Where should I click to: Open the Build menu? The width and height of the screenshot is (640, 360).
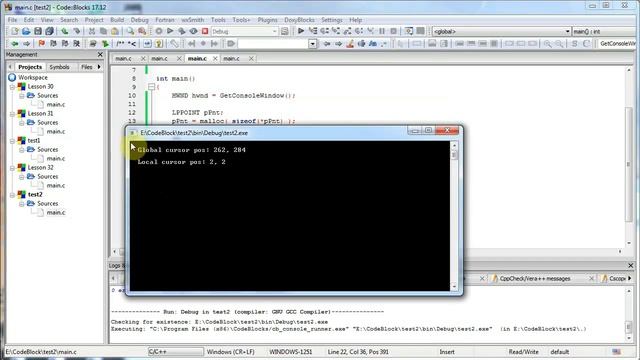117,20
